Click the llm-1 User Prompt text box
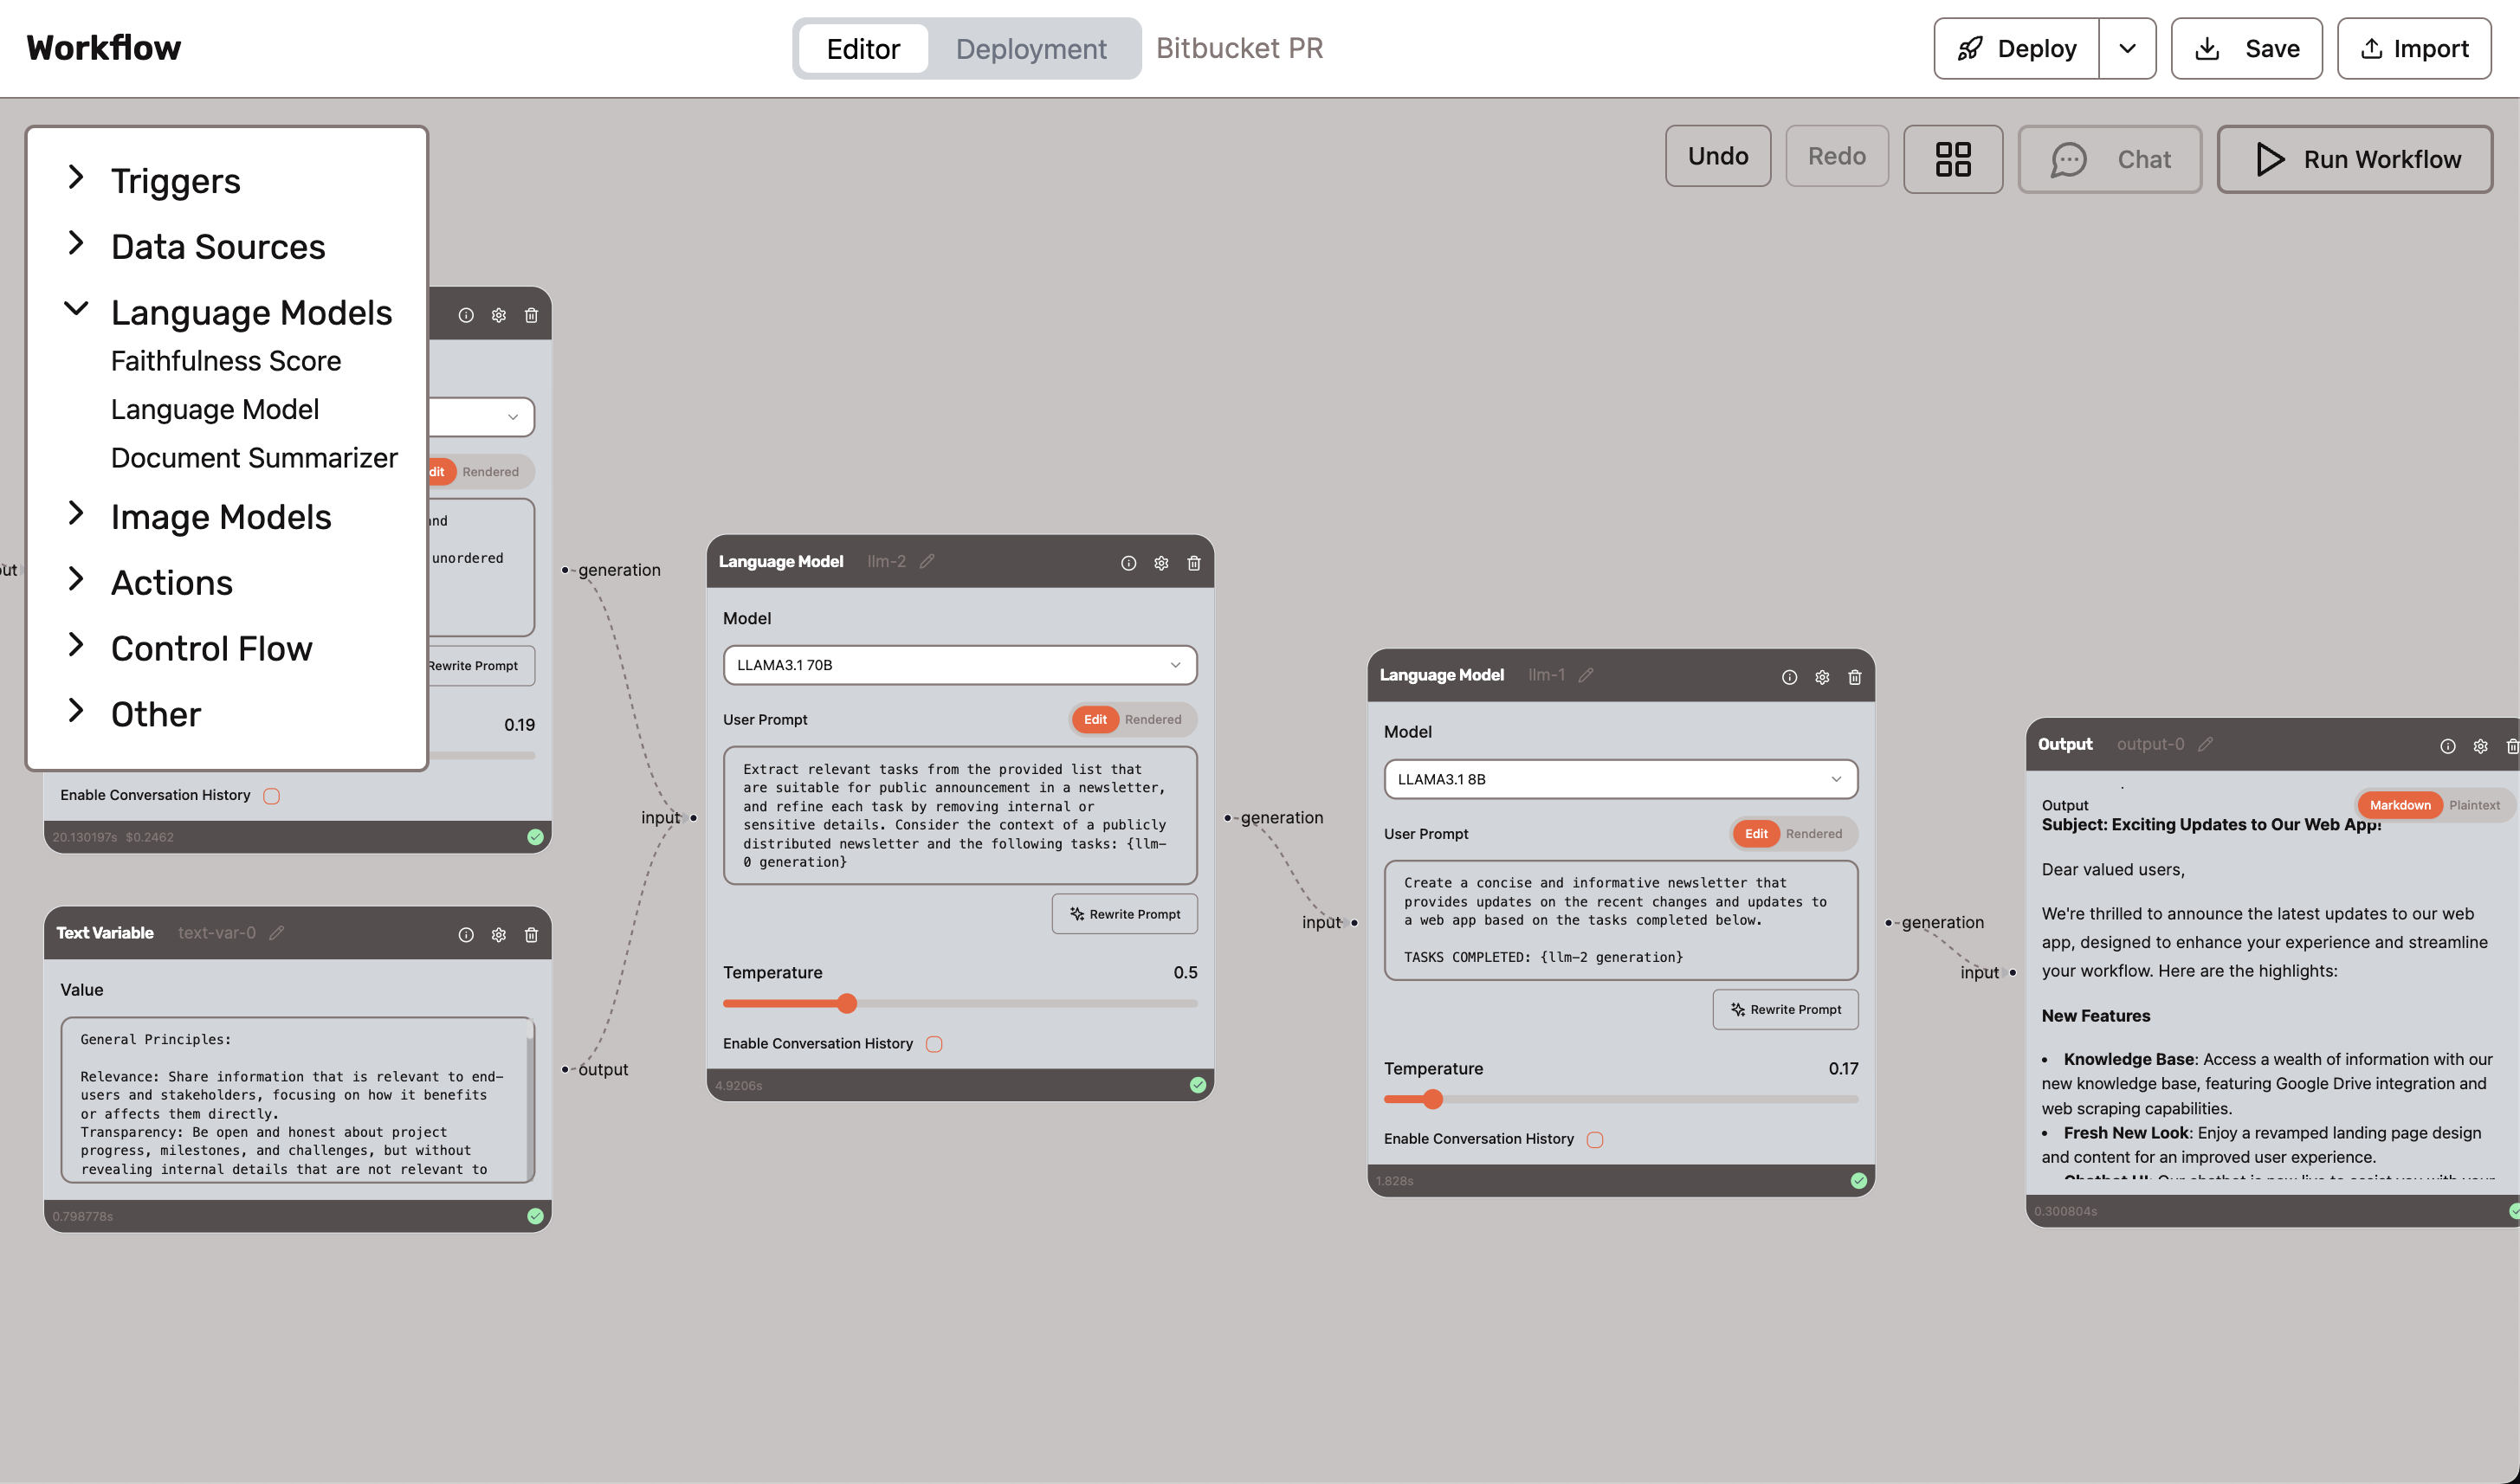Viewport: 2520px width, 1484px height. 1620,919
